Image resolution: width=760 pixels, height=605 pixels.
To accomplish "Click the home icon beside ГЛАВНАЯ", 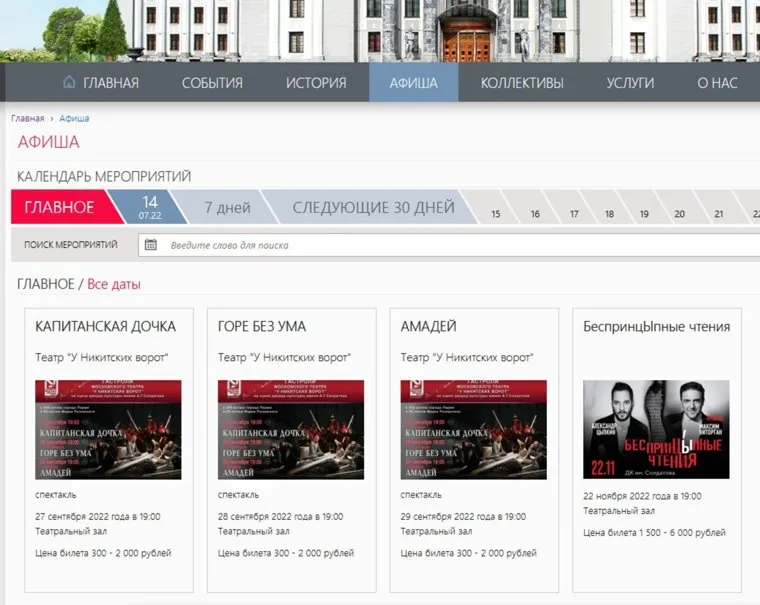I will 69,82.
